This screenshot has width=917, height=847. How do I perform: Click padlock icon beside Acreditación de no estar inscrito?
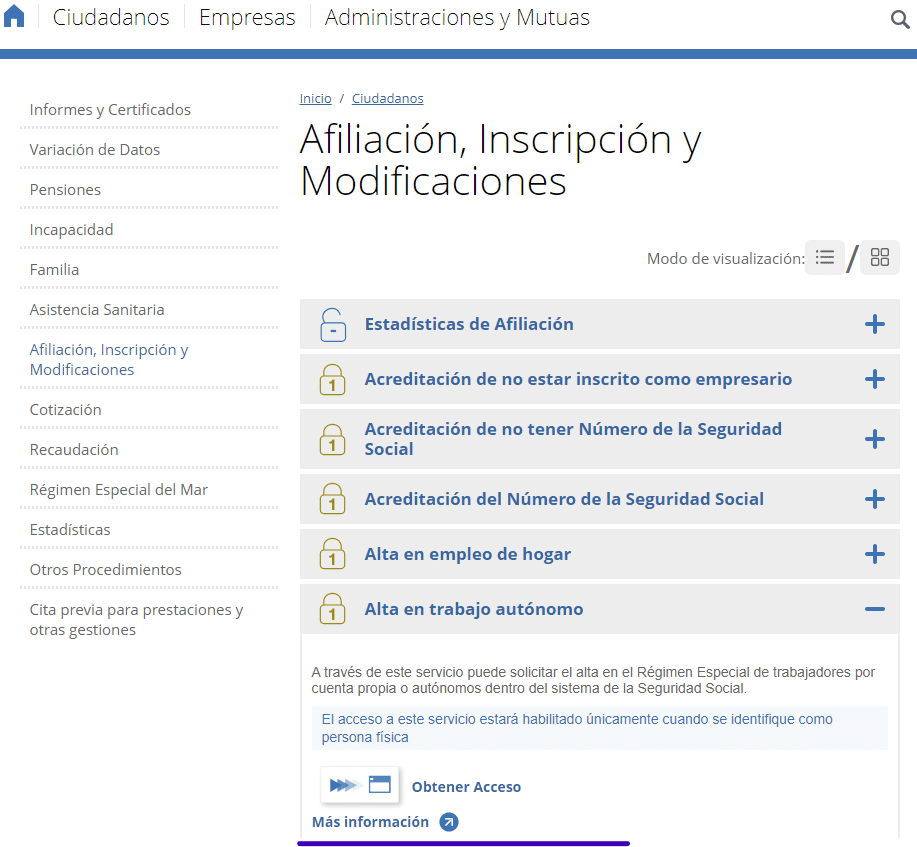(x=332, y=379)
